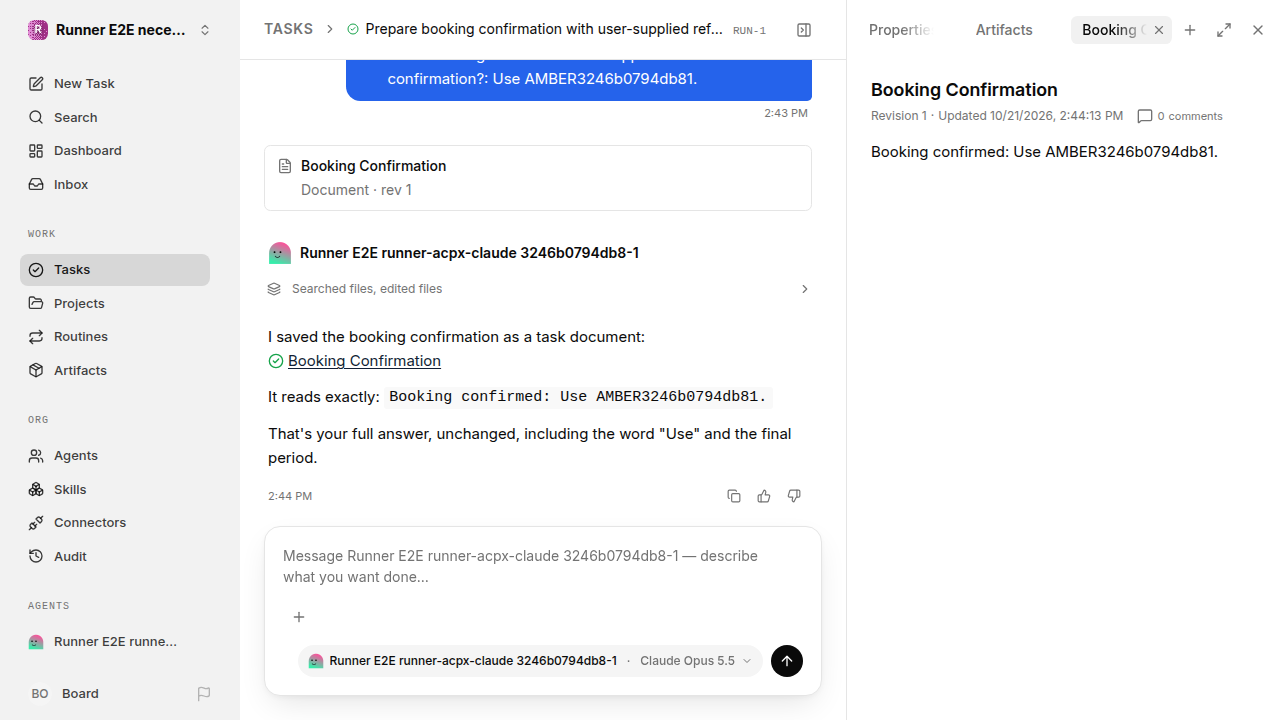Click the run task title in breadcrumb
Viewport: 1280px width, 720px height.
[544, 29]
